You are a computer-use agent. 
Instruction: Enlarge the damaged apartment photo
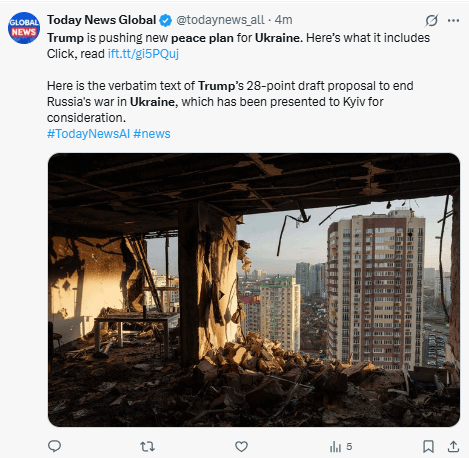[254, 290]
